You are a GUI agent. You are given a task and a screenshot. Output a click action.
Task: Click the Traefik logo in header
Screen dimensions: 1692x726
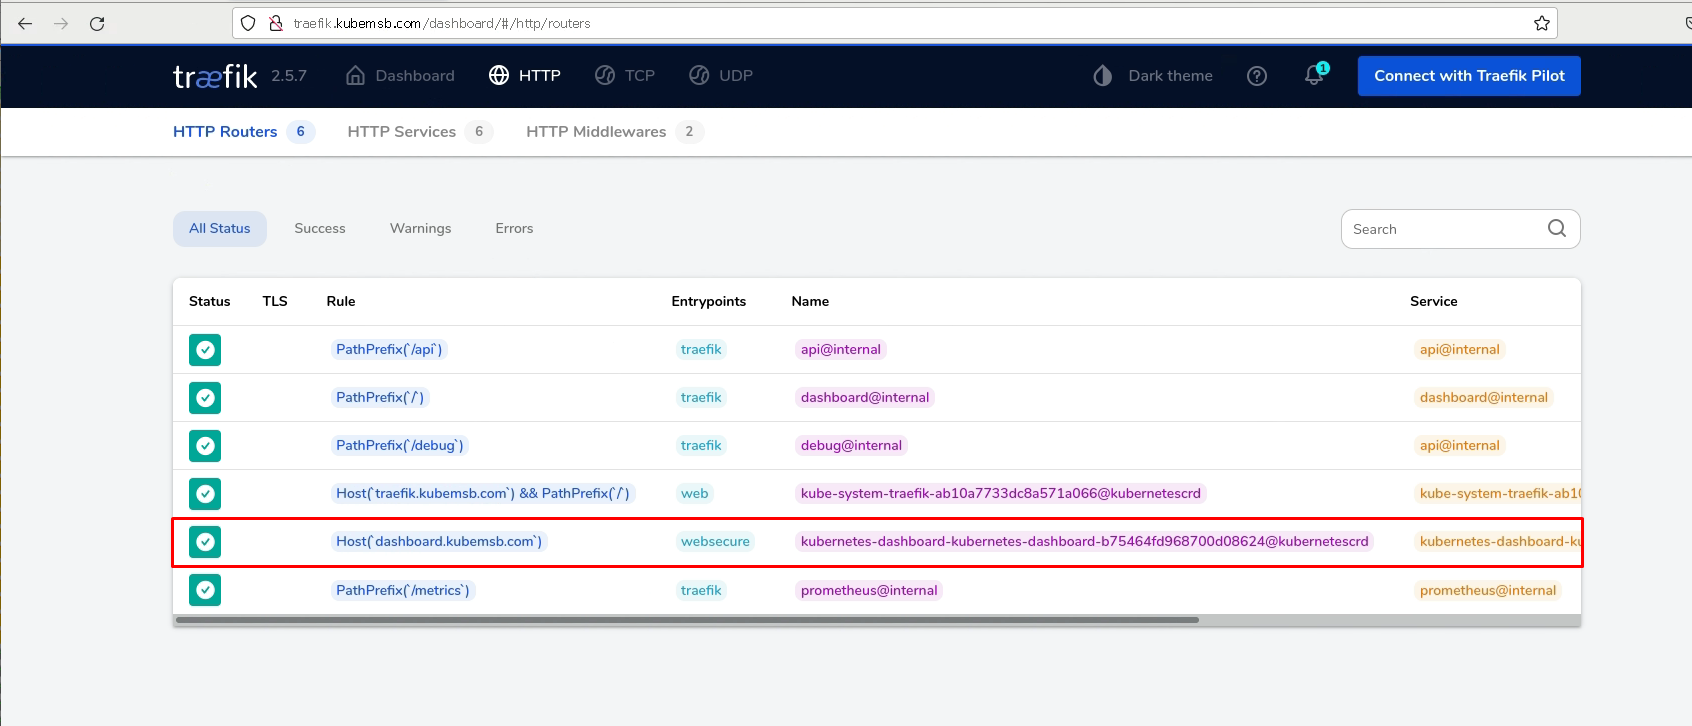pyautogui.click(x=215, y=76)
